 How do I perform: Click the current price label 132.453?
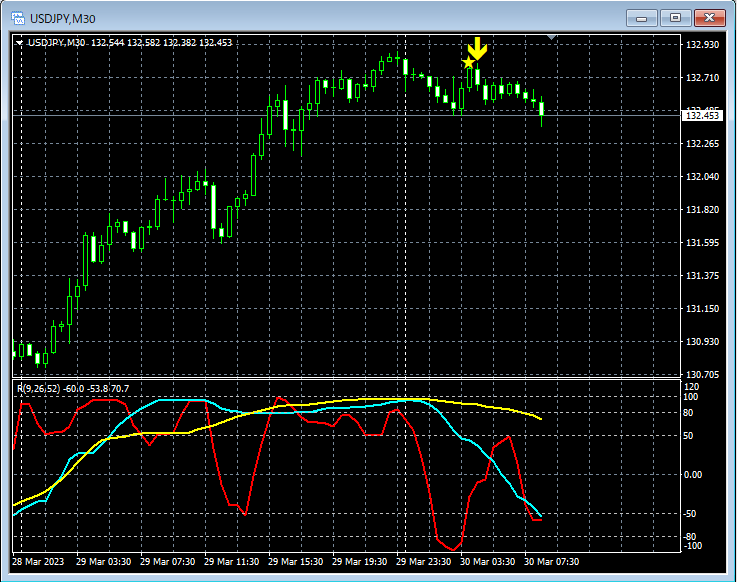[702, 115]
